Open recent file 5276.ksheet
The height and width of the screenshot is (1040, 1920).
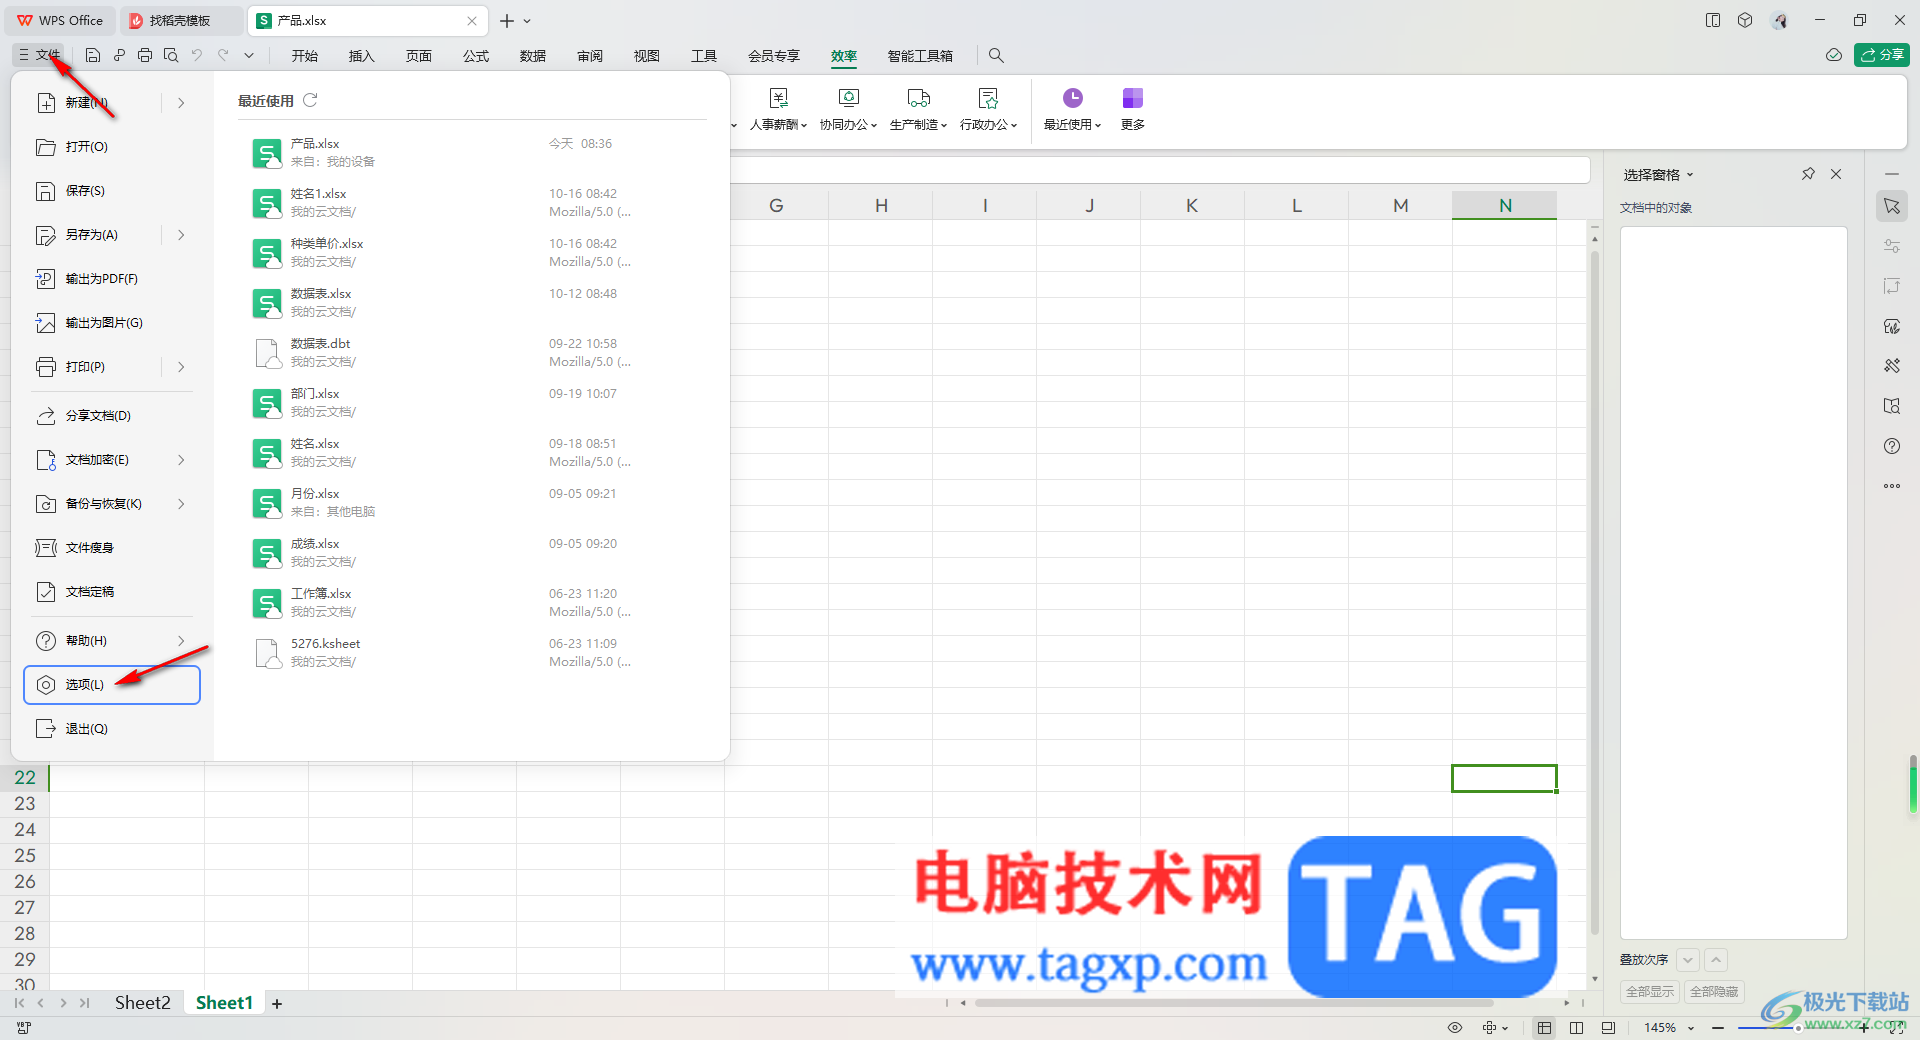(x=470, y=653)
